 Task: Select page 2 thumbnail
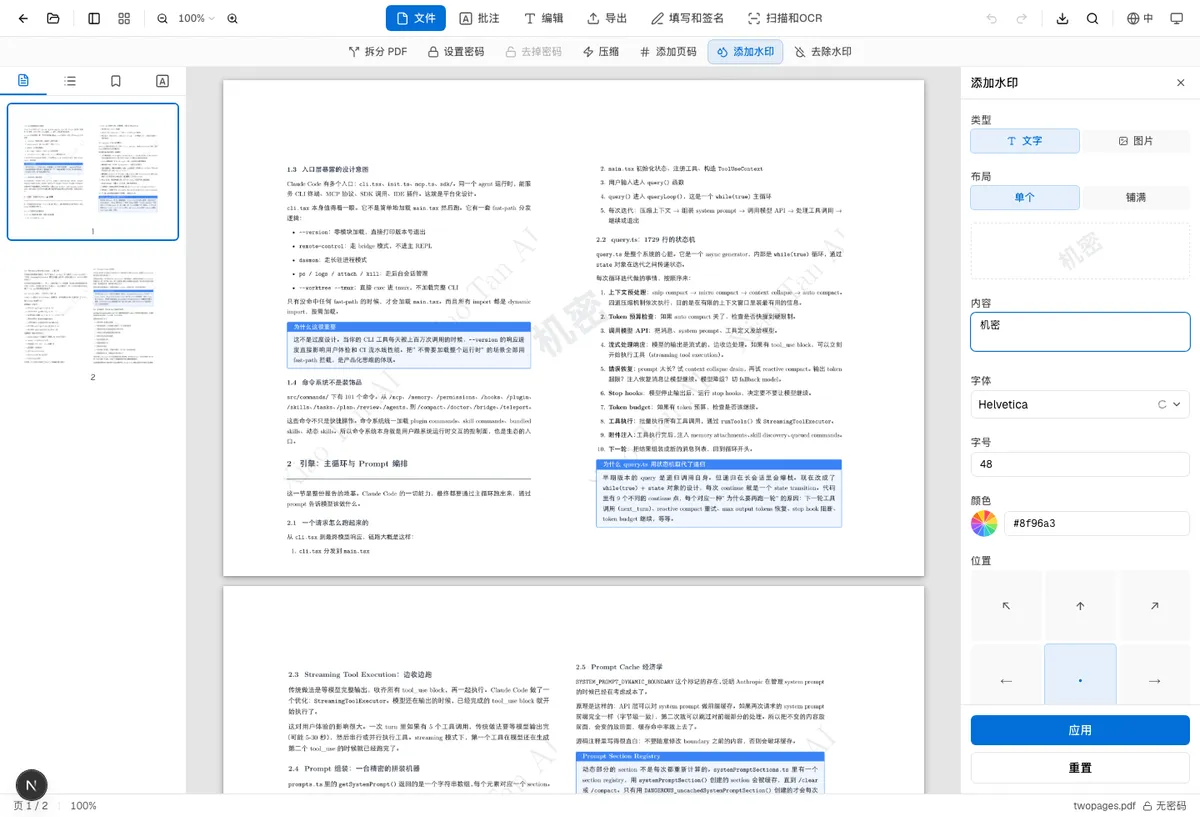(93, 317)
